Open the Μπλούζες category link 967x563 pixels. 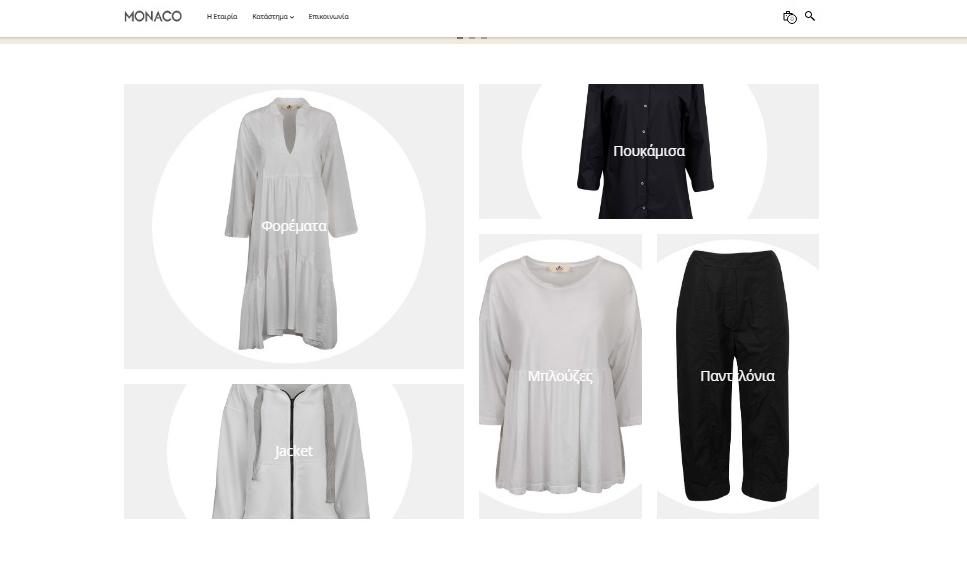coord(560,376)
